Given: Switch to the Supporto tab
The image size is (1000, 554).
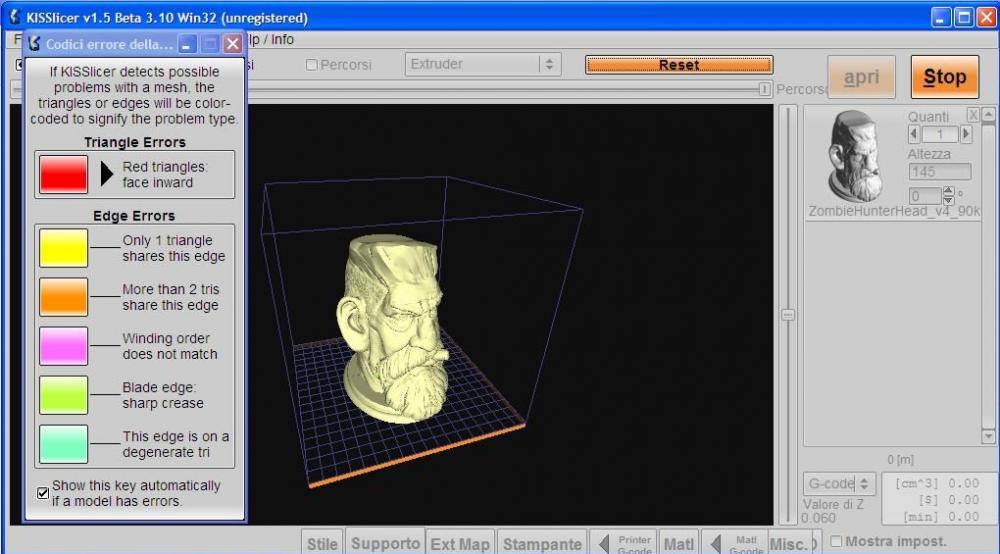Looking at the screenshot, I should click(x=385, y=543).
